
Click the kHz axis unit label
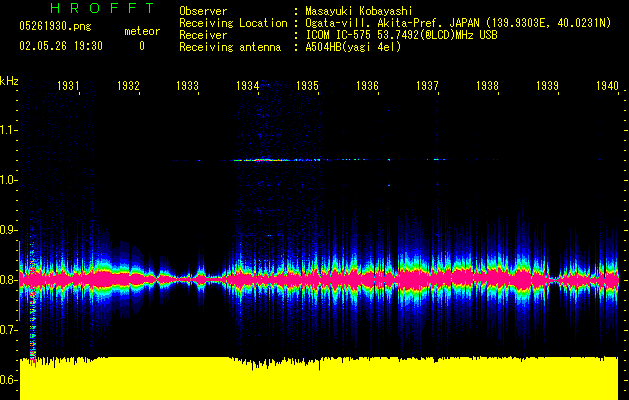click(9, 81)
